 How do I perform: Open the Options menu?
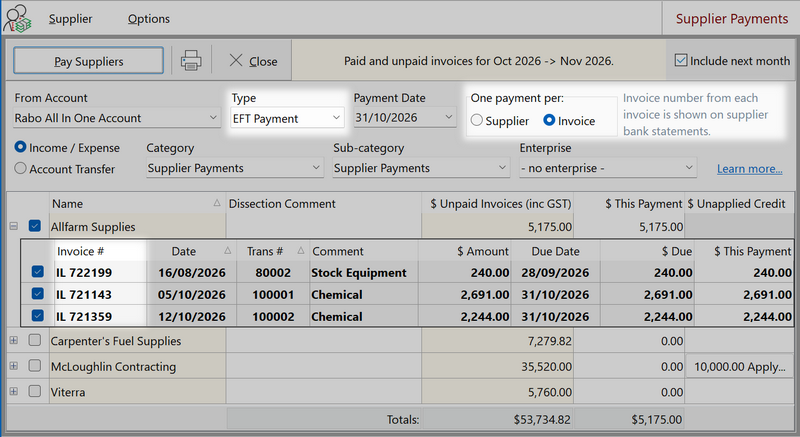click(x=148, y=19)
